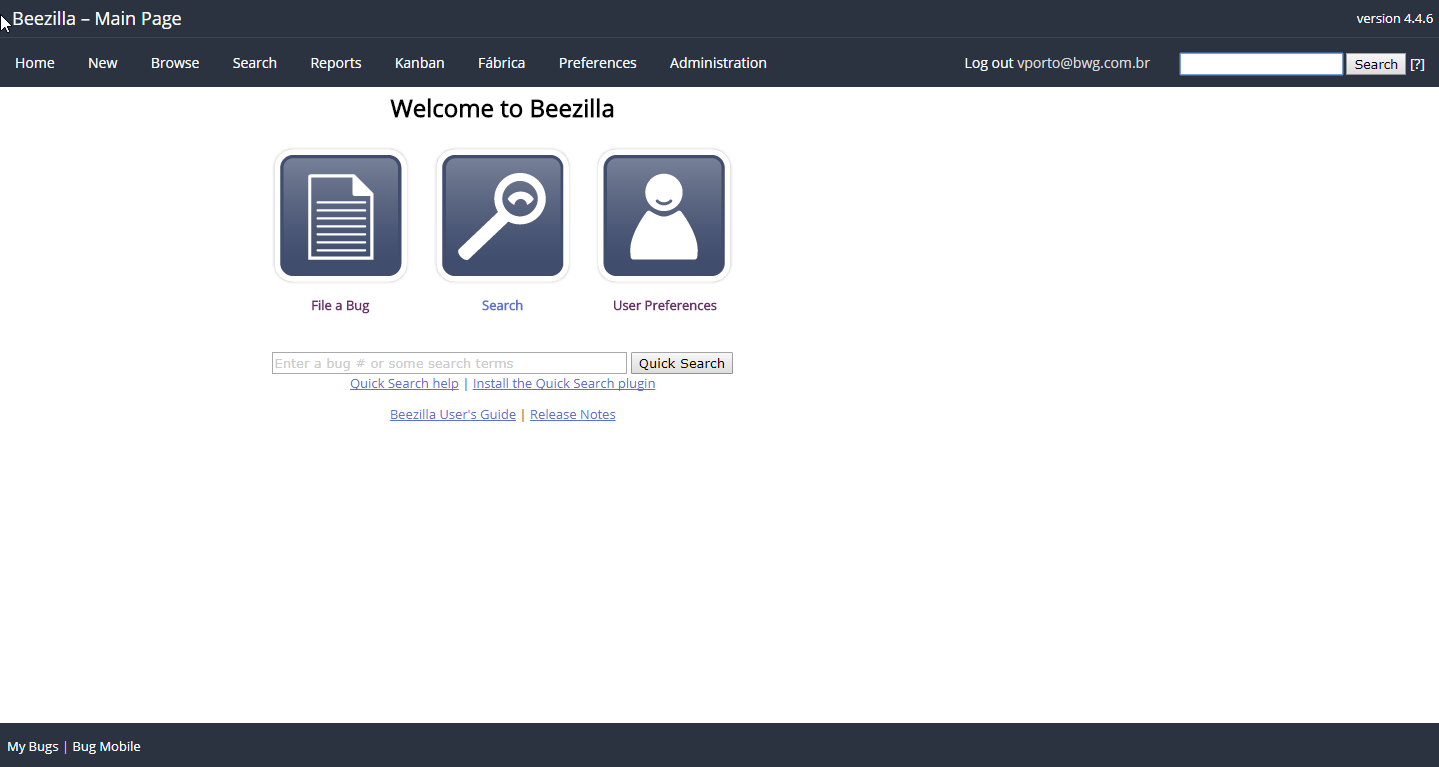Click Install the Quick Search plugin link

click(564, 384)
